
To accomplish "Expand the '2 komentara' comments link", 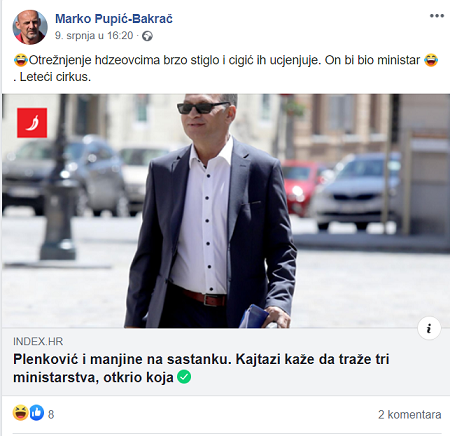I will point(410,414).
